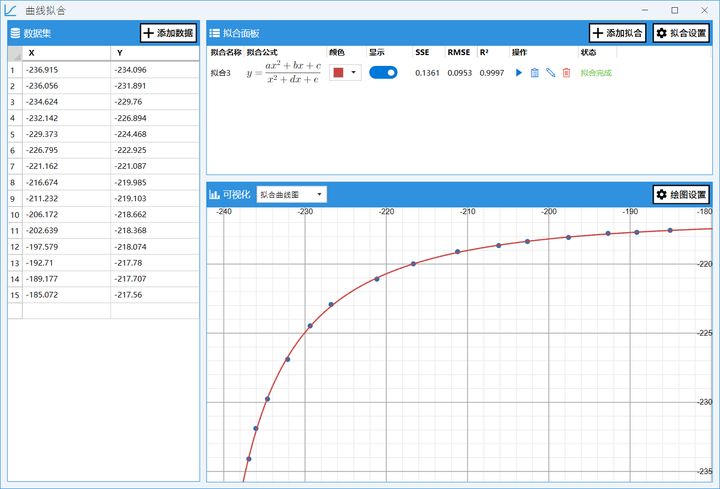720x489 pixels.
Task: Click the 数据集 database icon
Action: pos(15,33)
